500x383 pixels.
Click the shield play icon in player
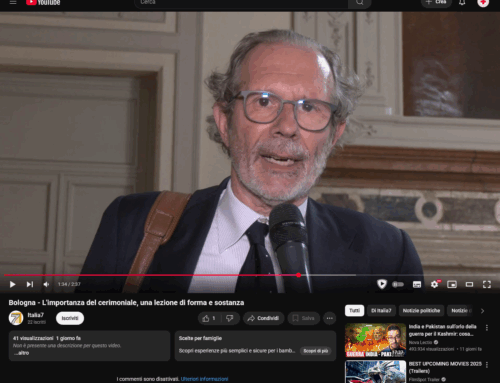pos(382,284)
